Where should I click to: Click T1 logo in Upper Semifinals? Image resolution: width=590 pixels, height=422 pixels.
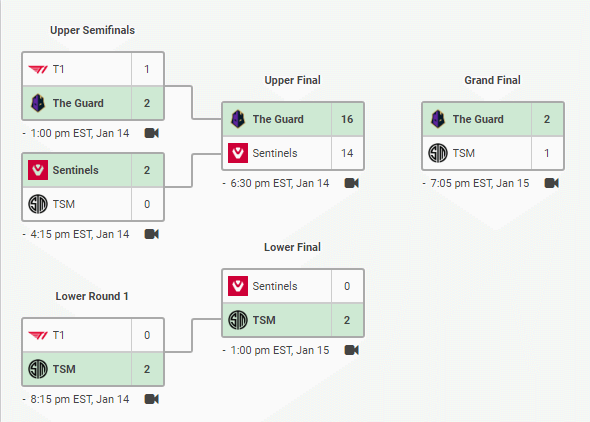[38, 69]
